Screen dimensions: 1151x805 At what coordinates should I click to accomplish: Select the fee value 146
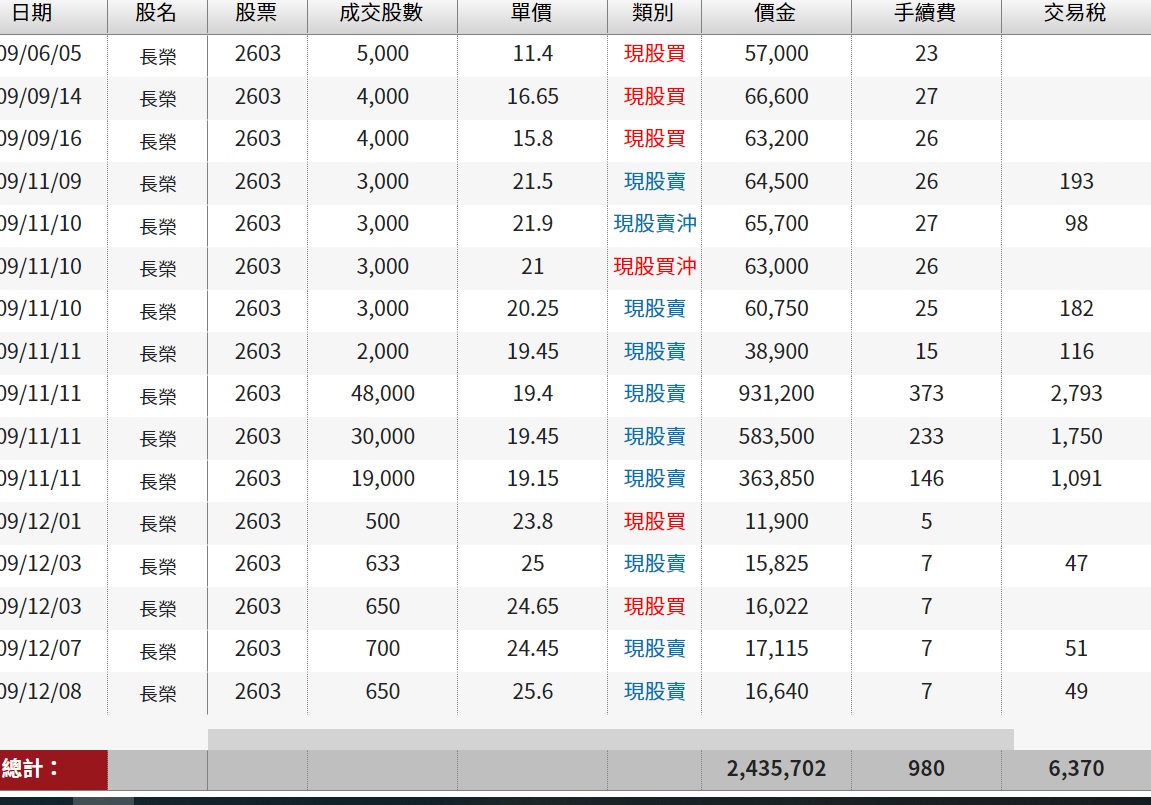pyautogui.click(x=926, y=479)
